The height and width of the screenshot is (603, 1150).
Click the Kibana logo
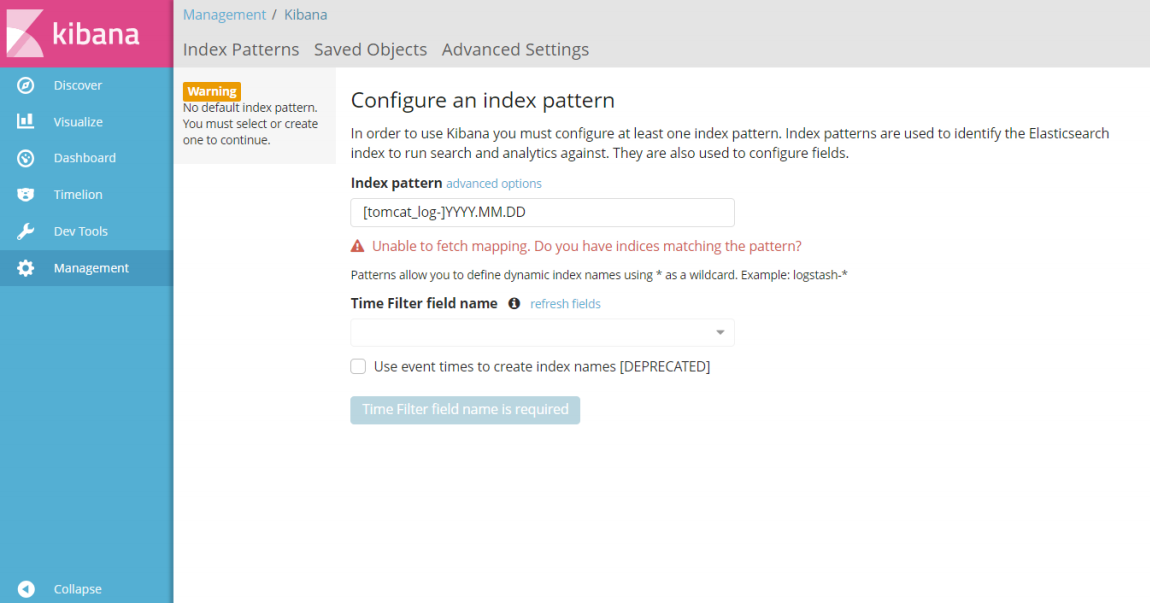[x=73, y=33]
